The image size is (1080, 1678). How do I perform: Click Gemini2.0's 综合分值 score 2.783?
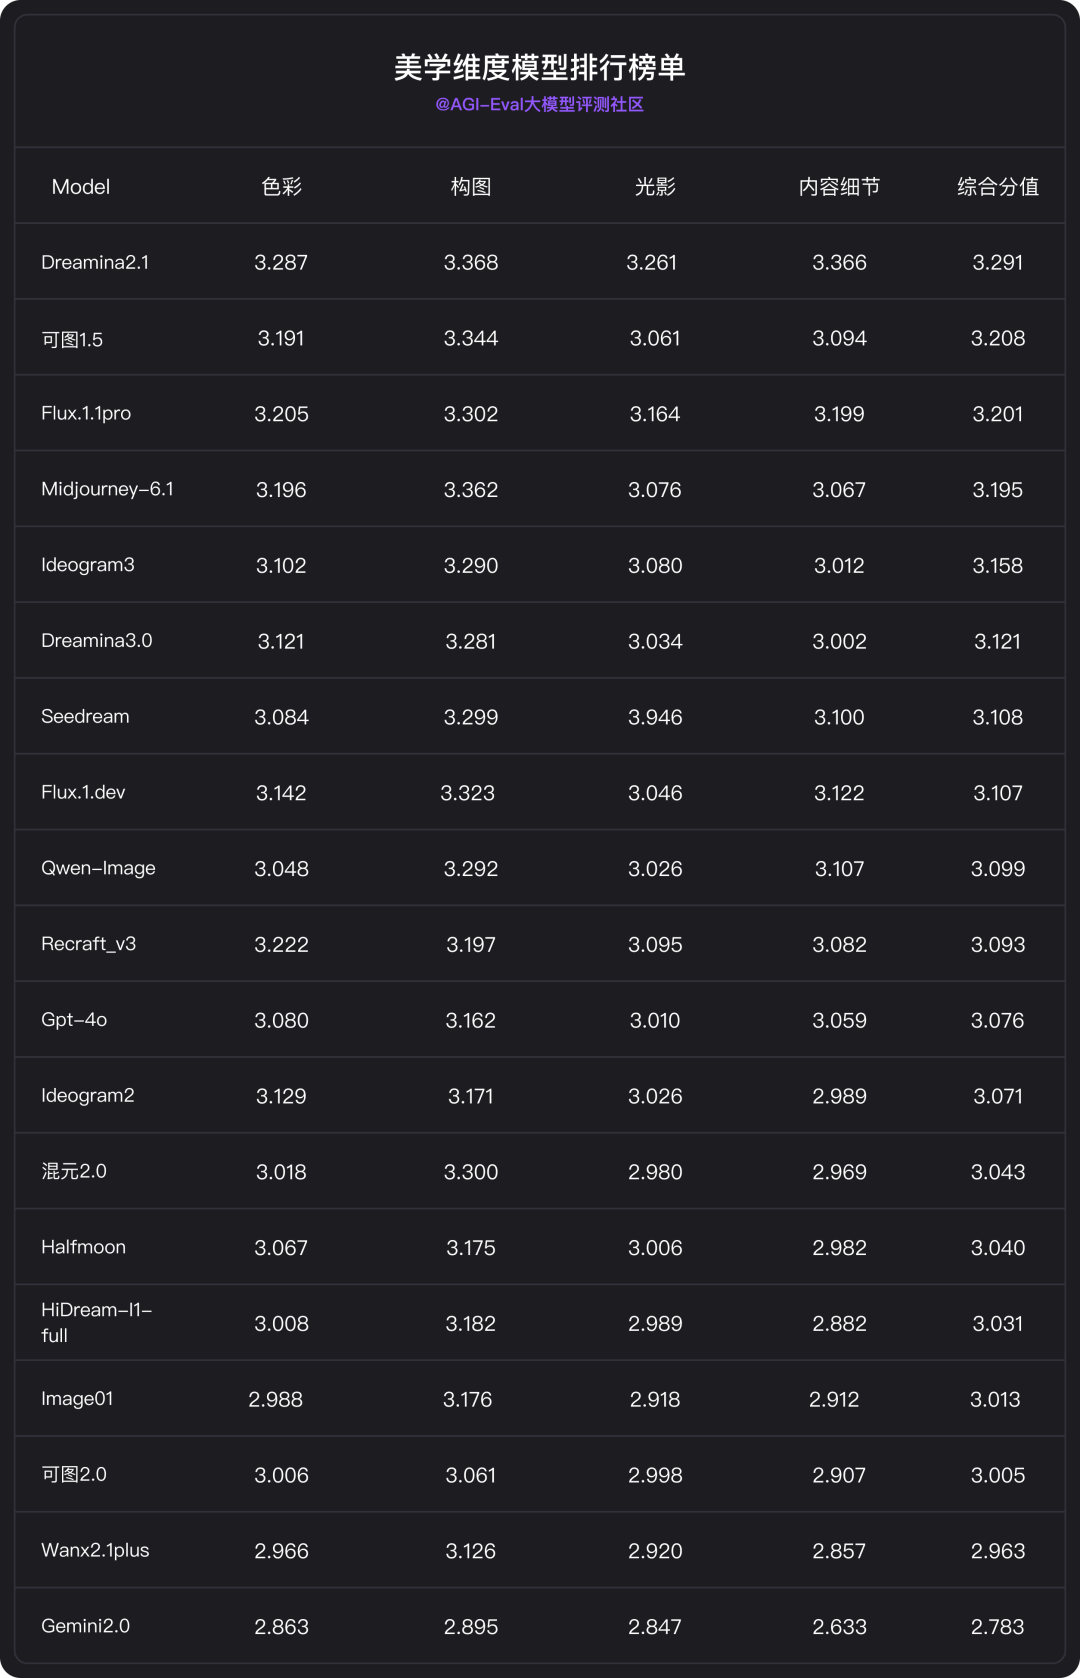[997, 1627]
